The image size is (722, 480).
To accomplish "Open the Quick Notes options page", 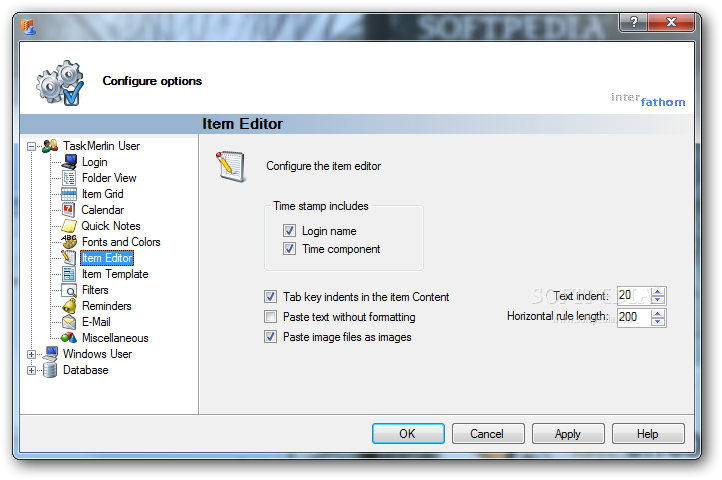I will [111, 226].
